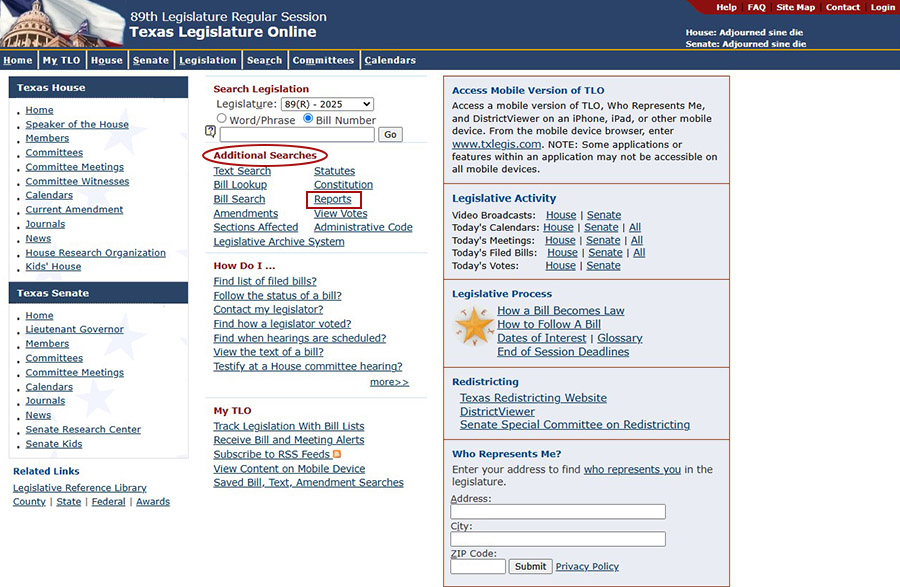Open the Glossary link
The image size is (900, 587).
pyautogui.click(x=620, y=338)
